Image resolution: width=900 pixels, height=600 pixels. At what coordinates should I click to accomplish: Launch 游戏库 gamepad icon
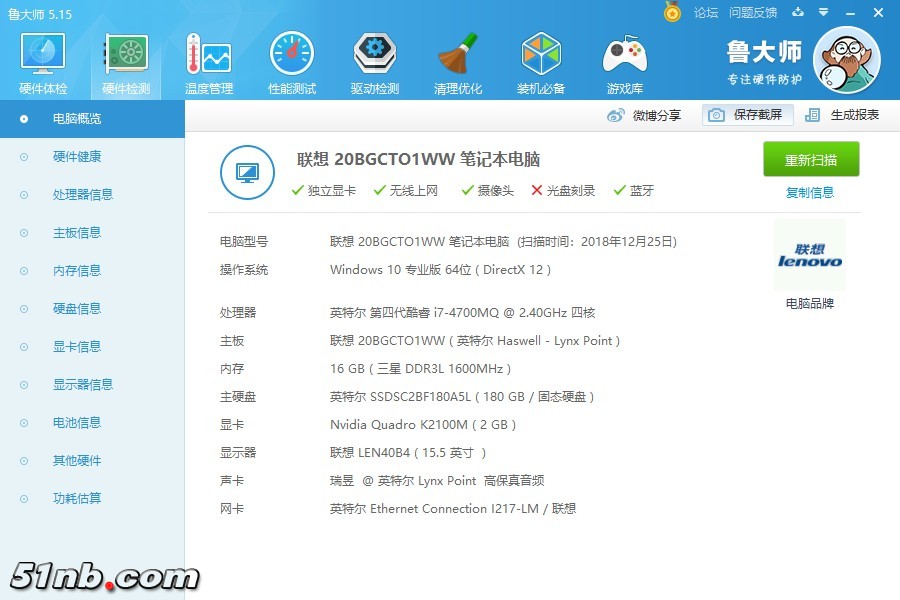(624, 62)
